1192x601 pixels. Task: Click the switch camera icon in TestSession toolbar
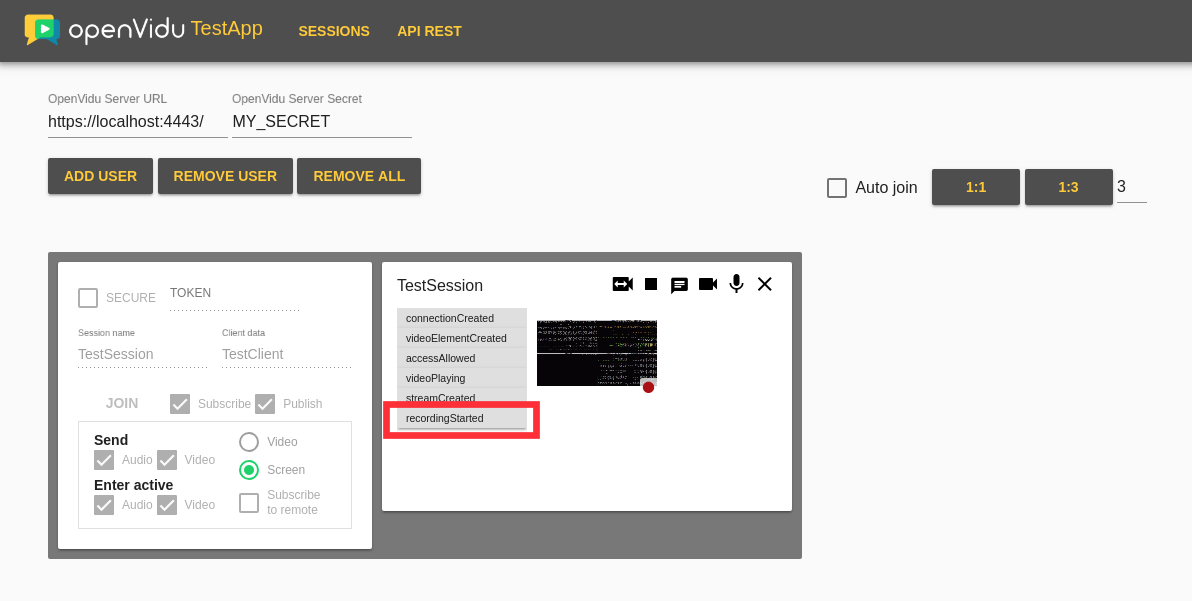622,284
